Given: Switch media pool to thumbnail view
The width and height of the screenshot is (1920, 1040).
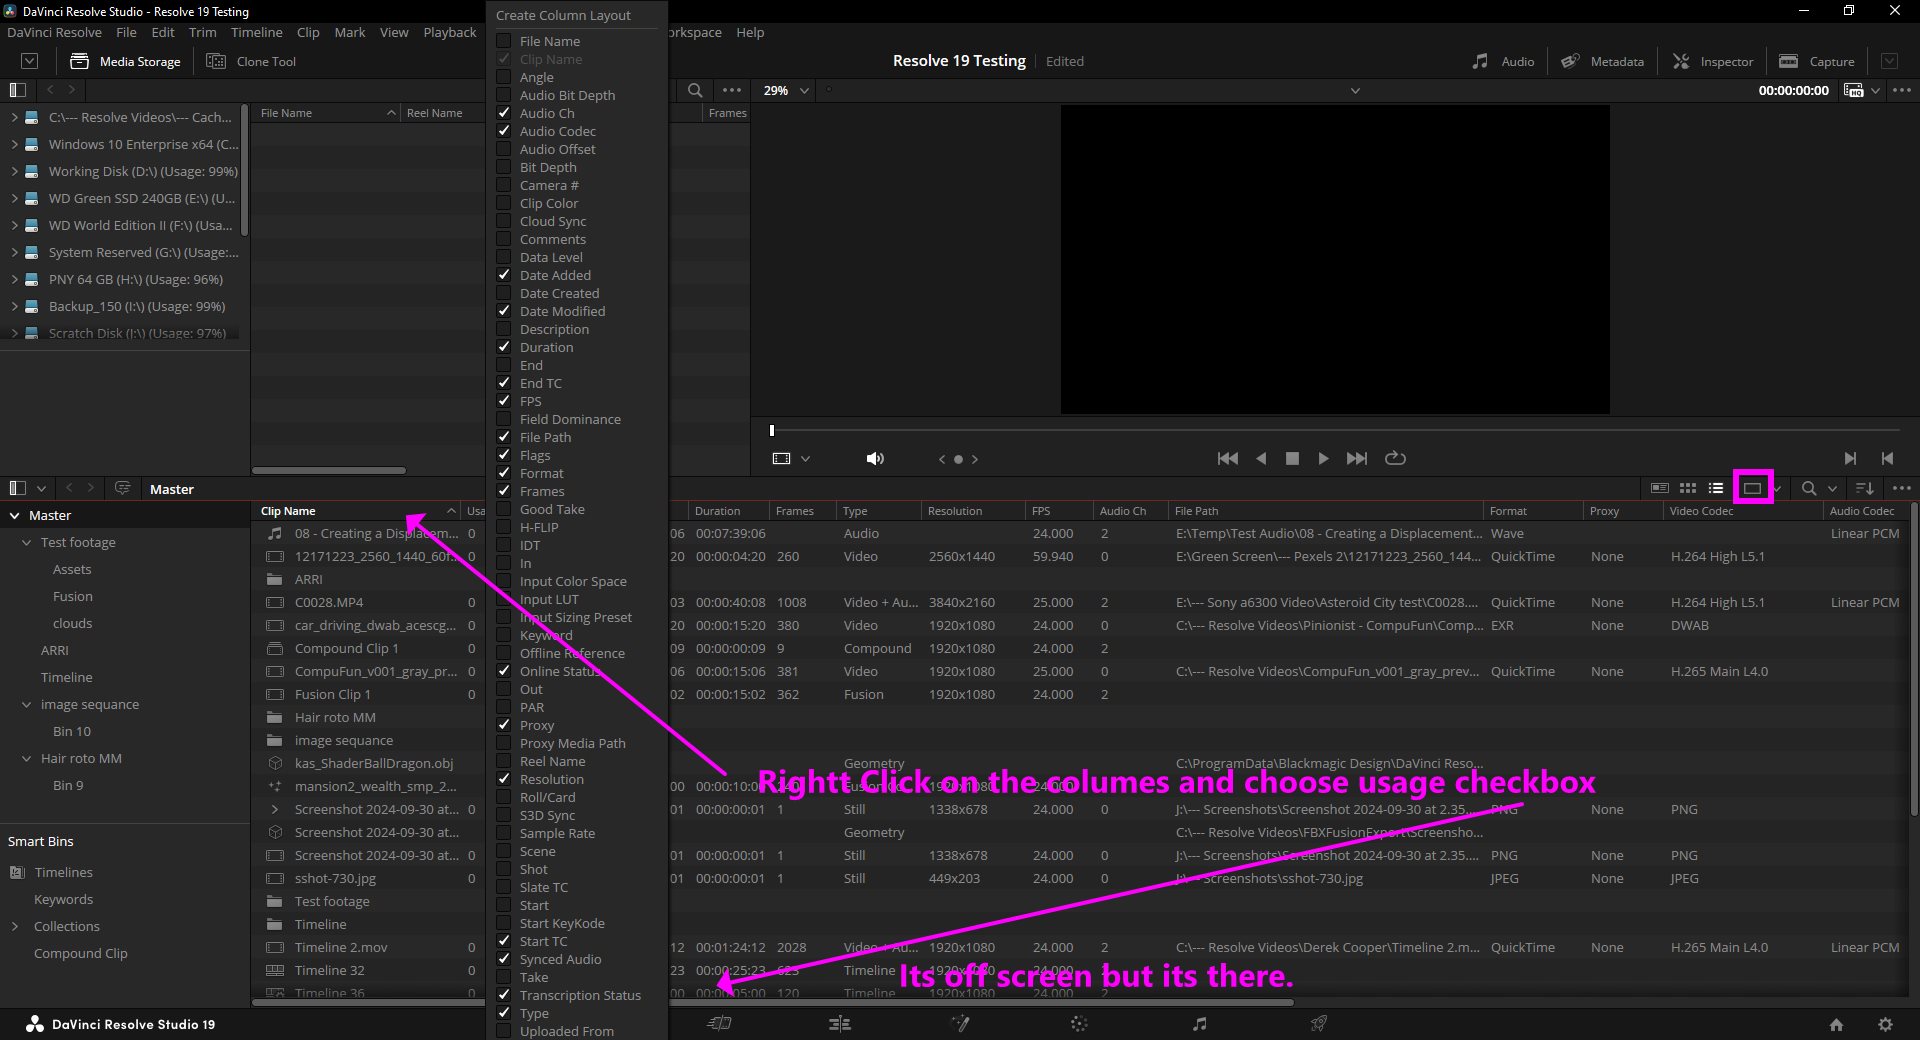Looking at the screenshot, I should pos(1688,488).
